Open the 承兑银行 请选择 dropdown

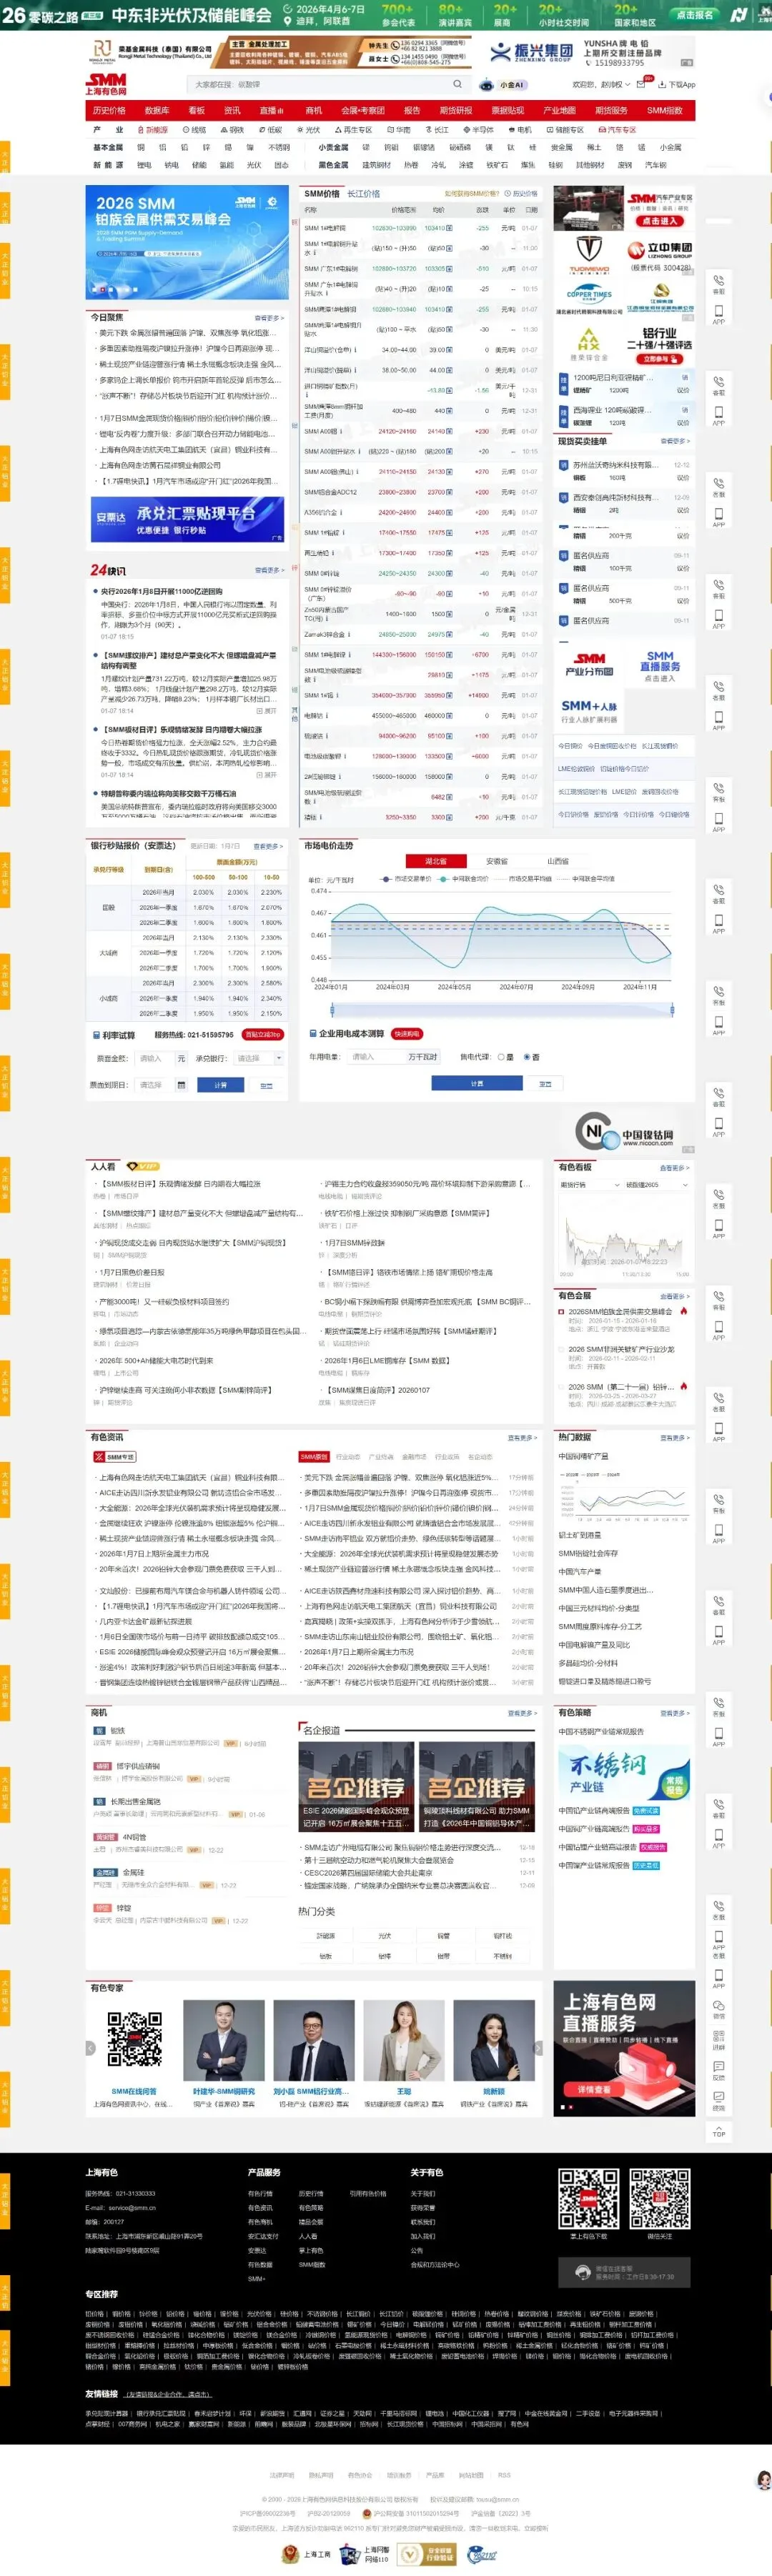pyautogui.click(x=259, y=1058)
